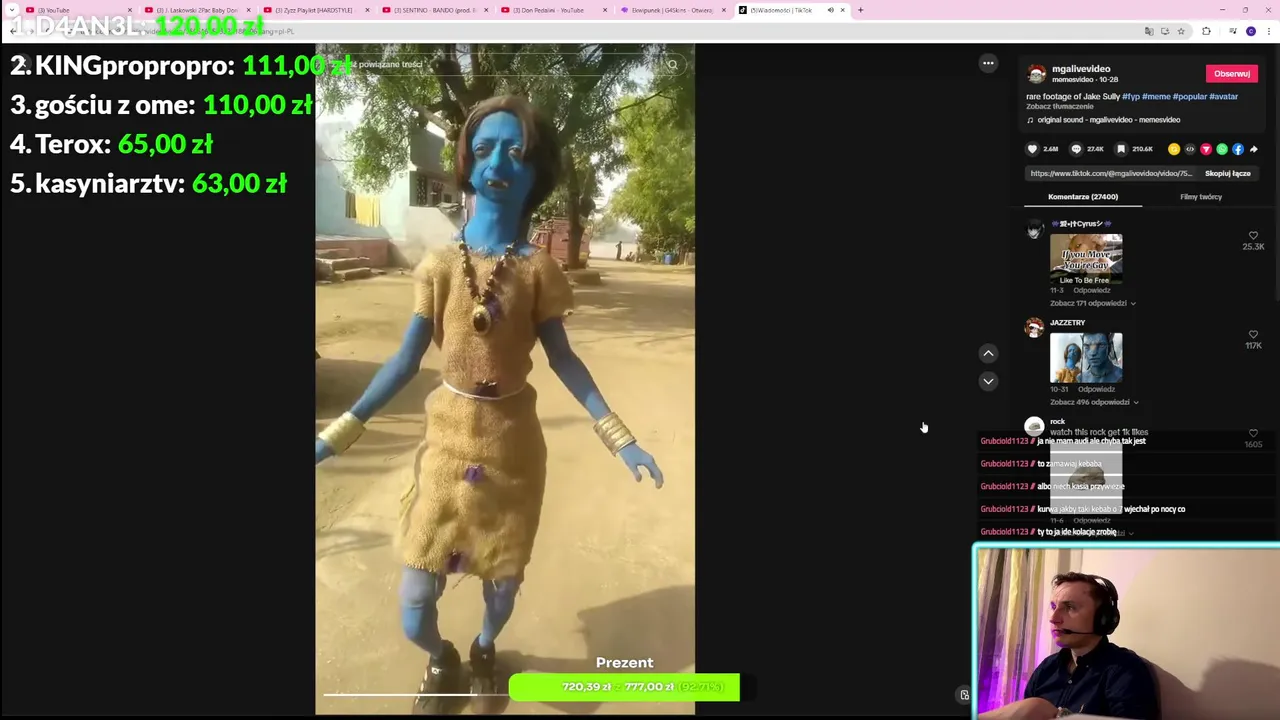Open a new browser tab with plus
Viewport: 1280px width, 720px height.
(x=860, y=10)
